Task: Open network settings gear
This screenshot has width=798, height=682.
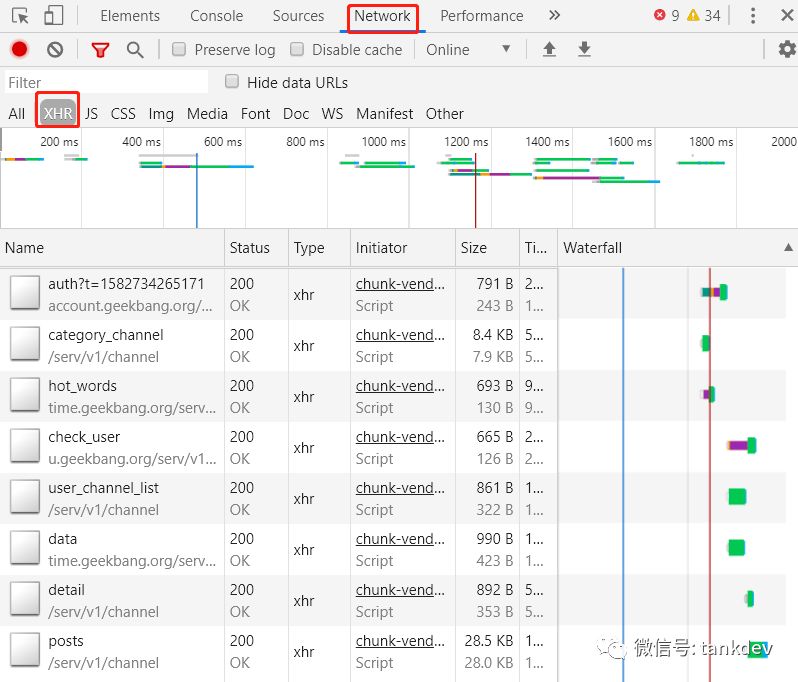Action: (787, 49)
